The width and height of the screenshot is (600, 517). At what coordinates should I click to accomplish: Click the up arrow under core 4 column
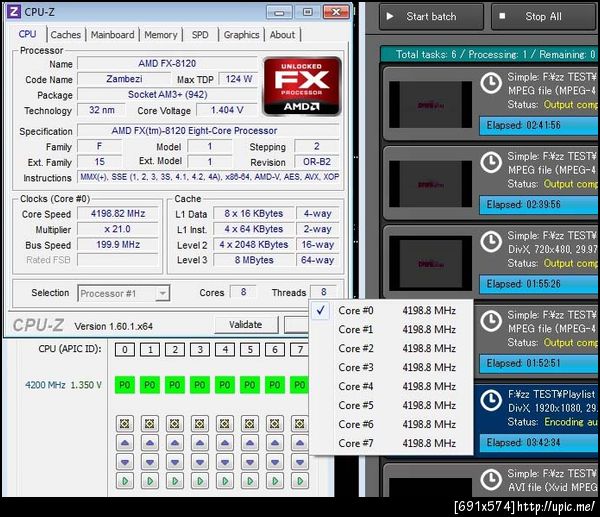click(225, 443)
